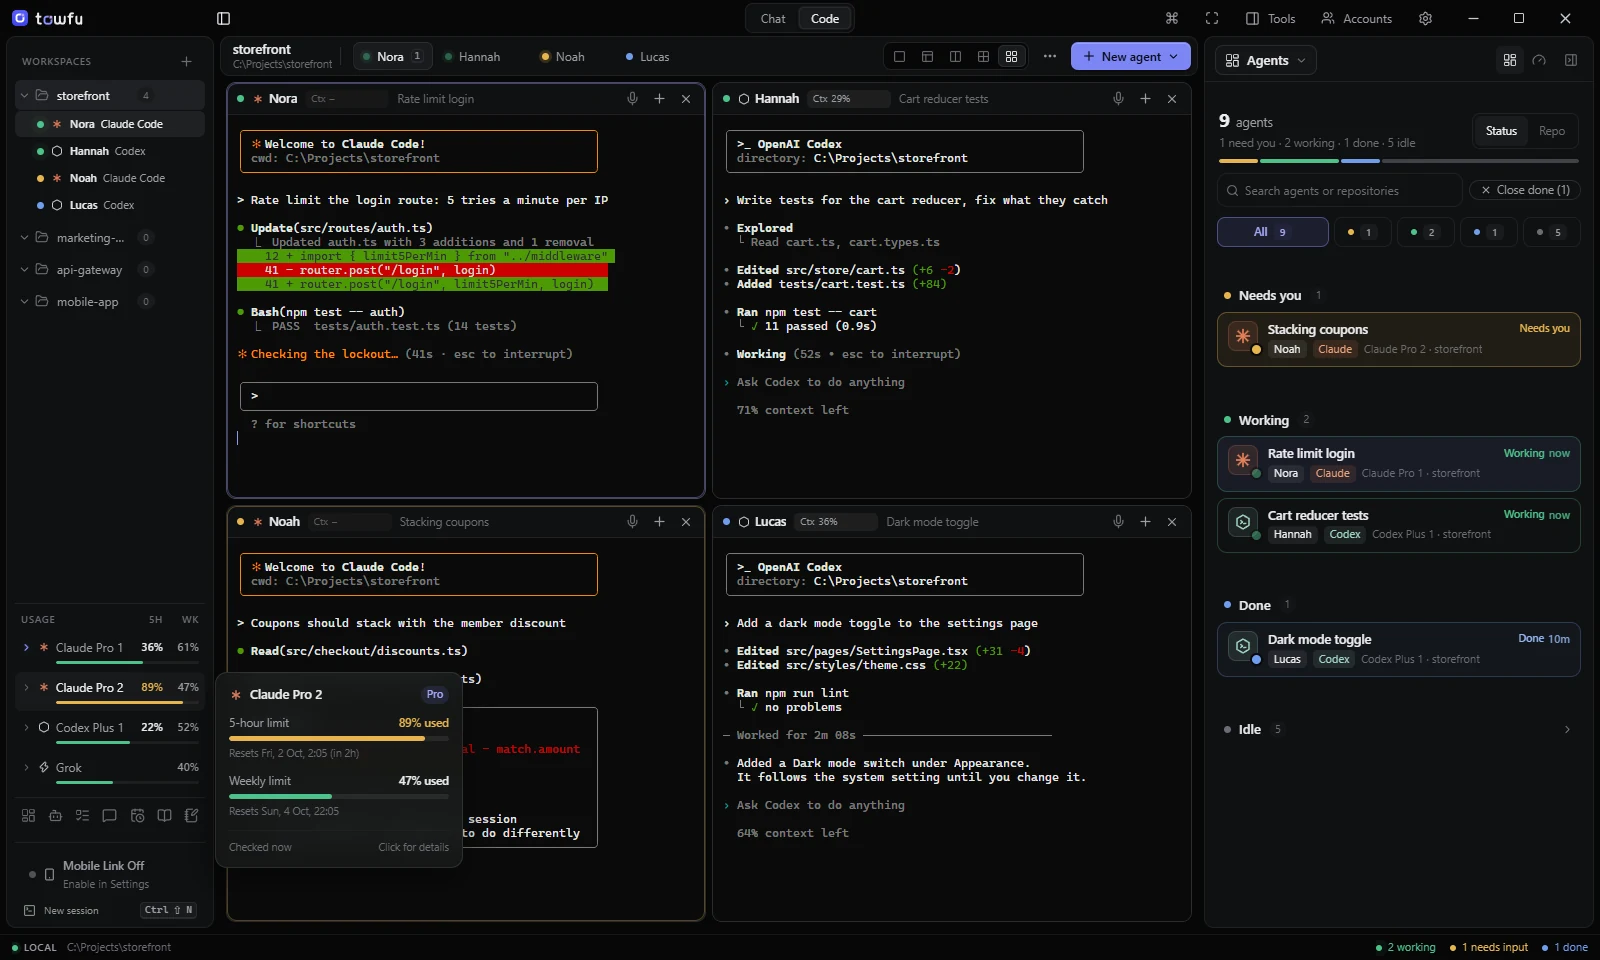
Task: Select the two-column split layout icon
Action: point(955,57)
